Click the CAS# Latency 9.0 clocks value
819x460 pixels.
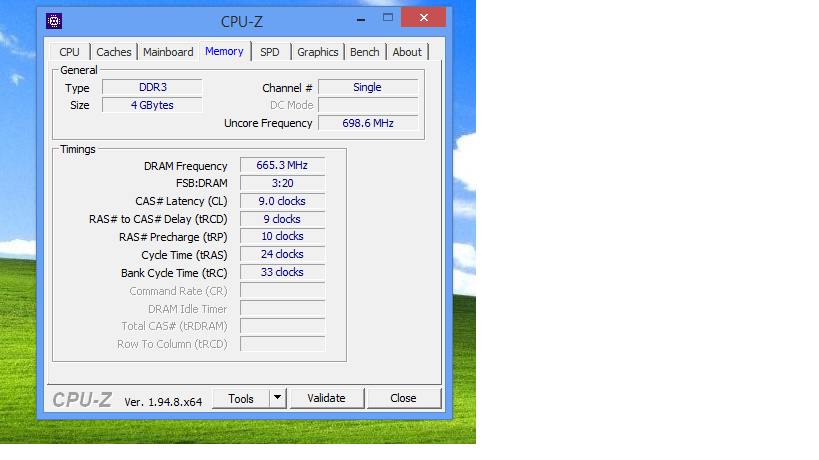[x=283, y=201]
